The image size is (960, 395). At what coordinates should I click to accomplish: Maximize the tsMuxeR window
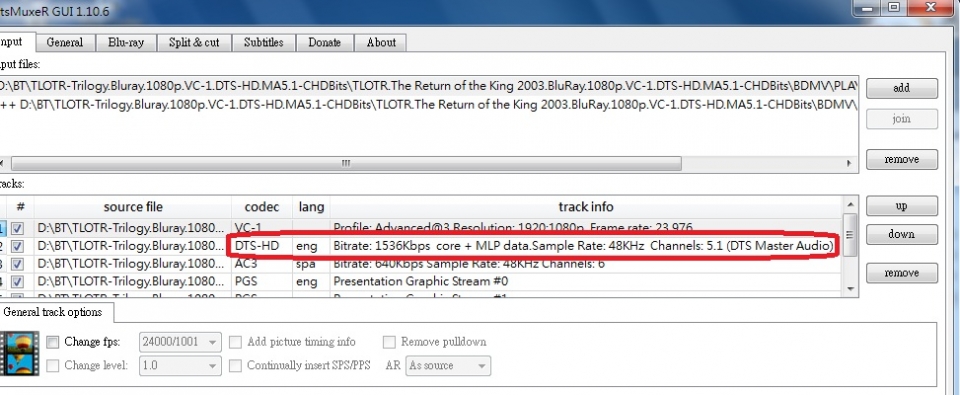(894, 7)
